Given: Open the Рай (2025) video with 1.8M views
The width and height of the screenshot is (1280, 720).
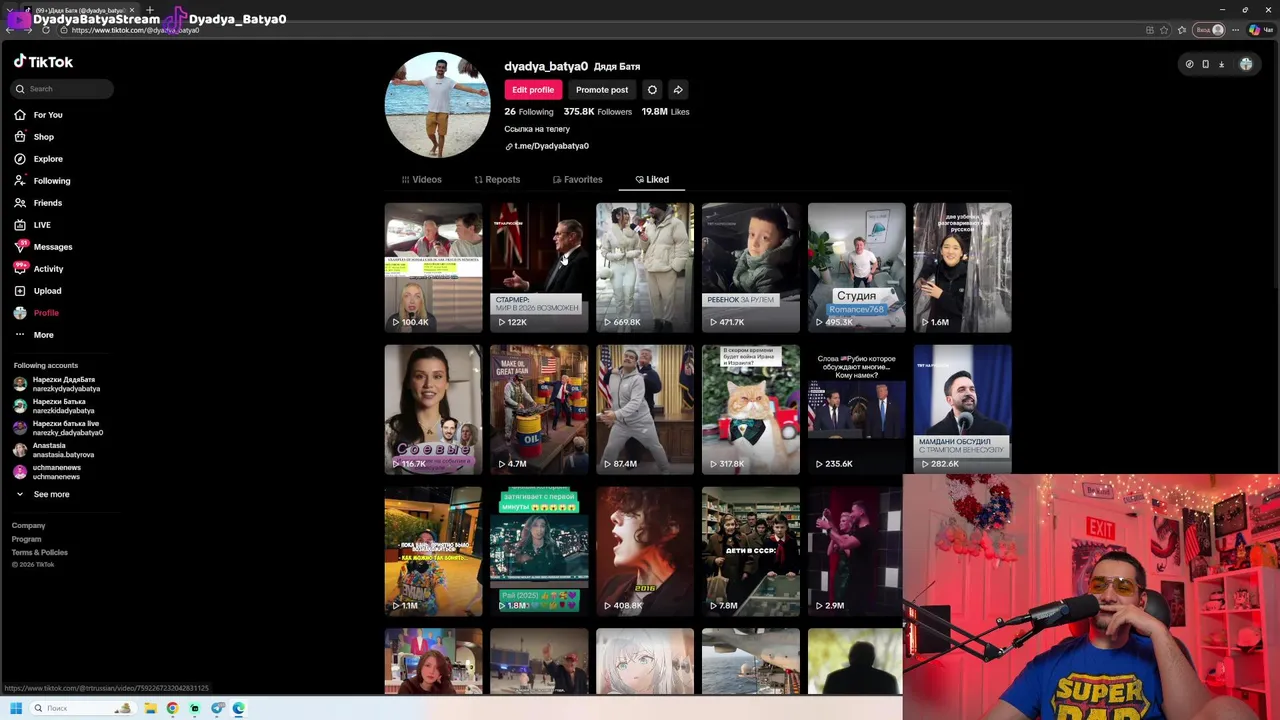Looking at the screenshot, I should pos(539,551).
